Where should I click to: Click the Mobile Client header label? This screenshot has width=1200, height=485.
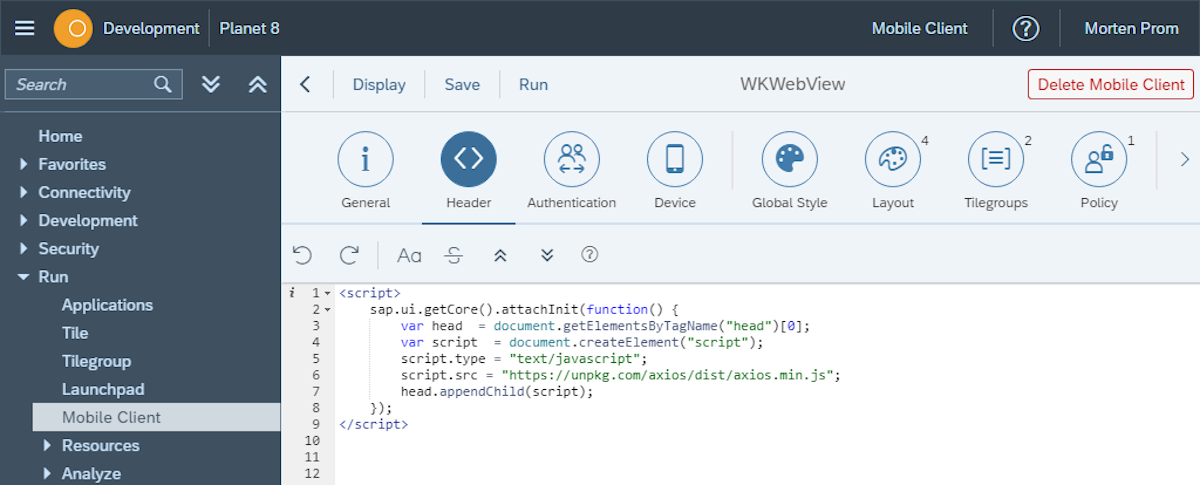coord(920,28)
